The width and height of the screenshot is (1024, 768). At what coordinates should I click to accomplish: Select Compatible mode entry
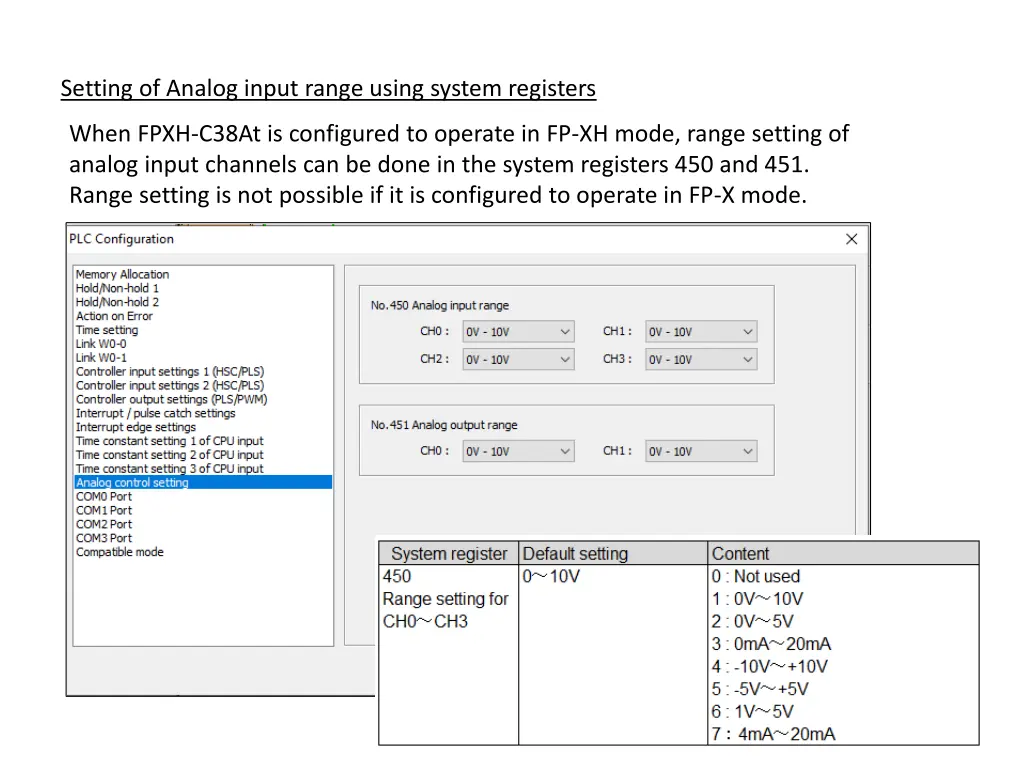pos(120,552)
